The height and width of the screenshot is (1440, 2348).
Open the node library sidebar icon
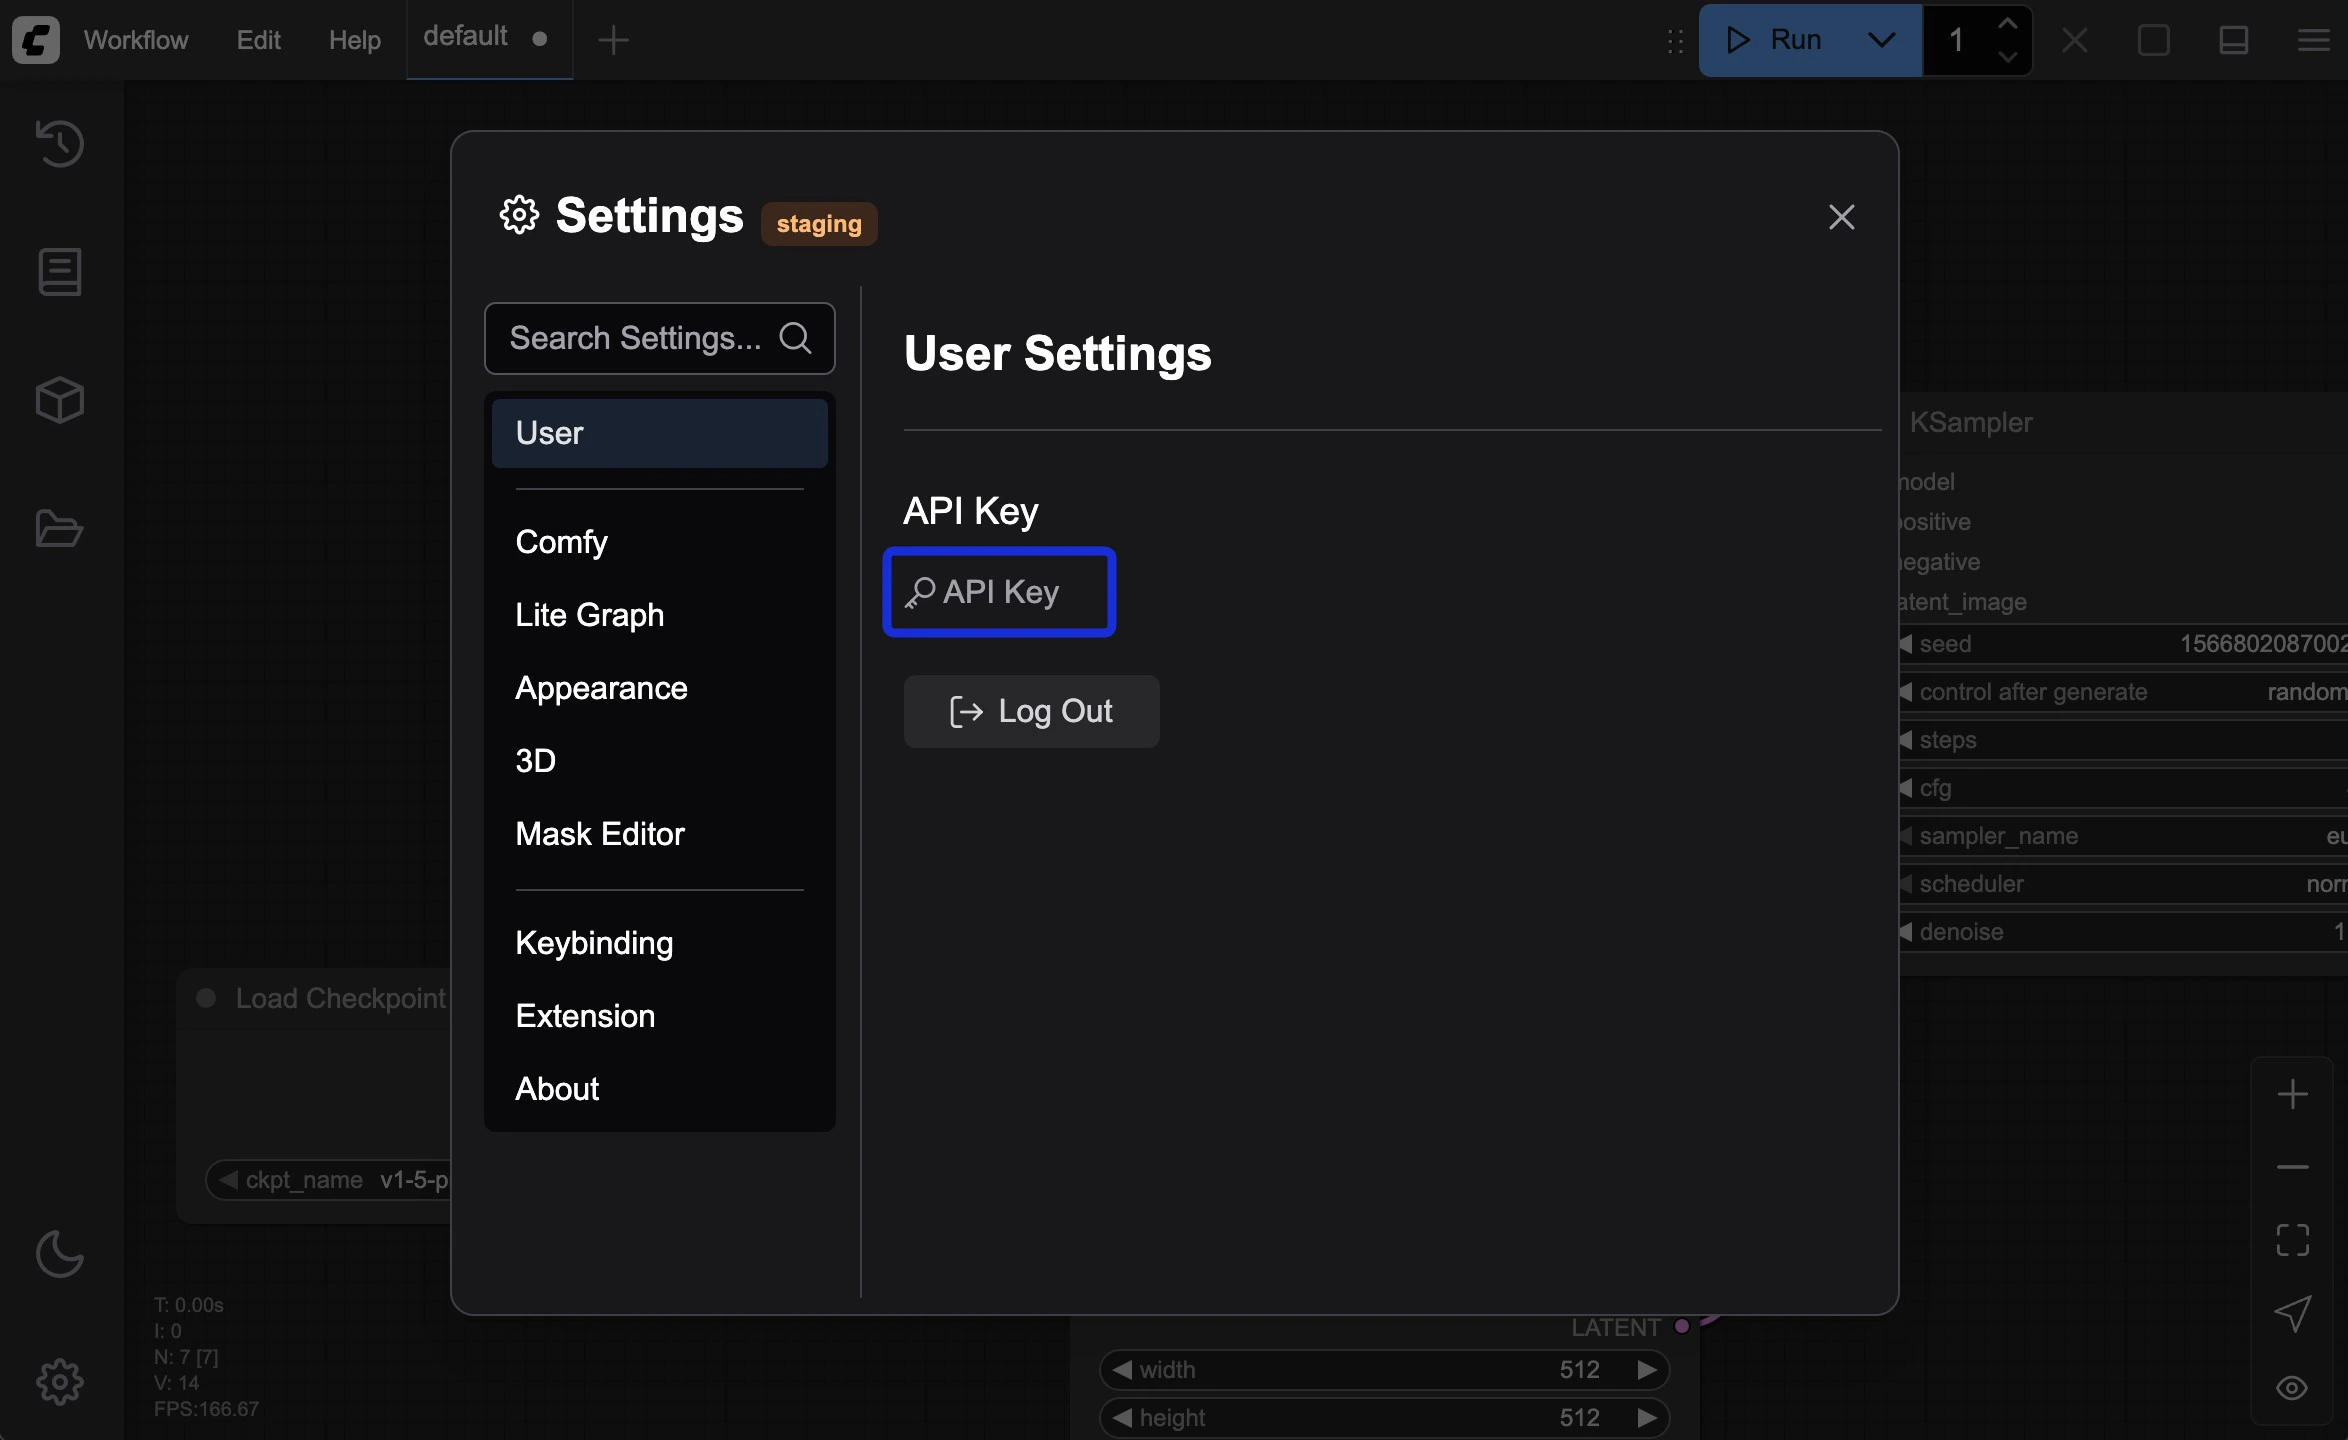[59, 272]
